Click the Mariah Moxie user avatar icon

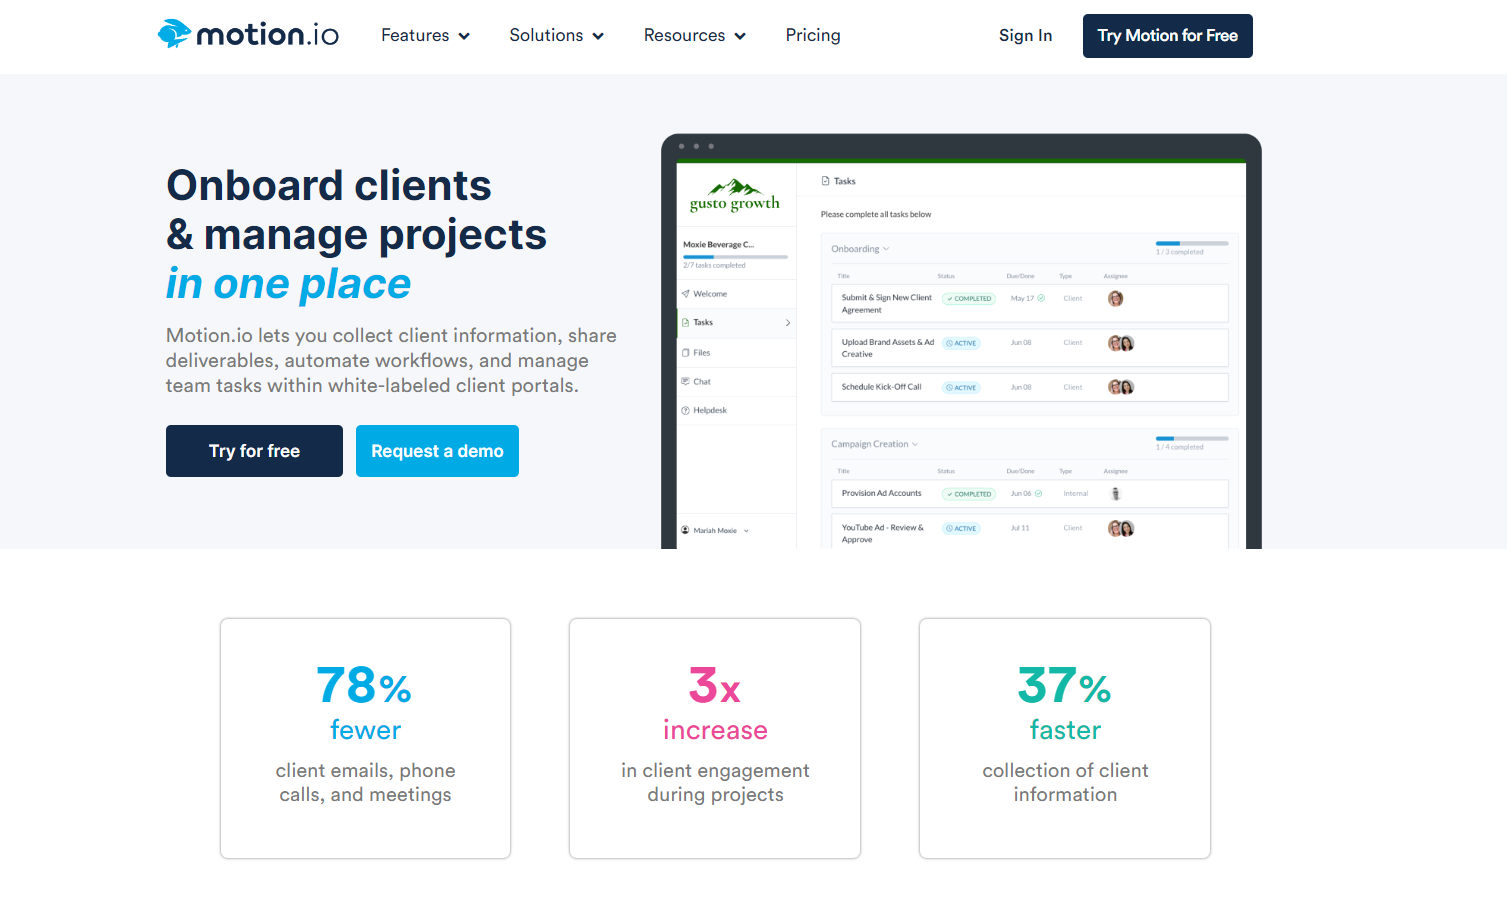(686, 530)
